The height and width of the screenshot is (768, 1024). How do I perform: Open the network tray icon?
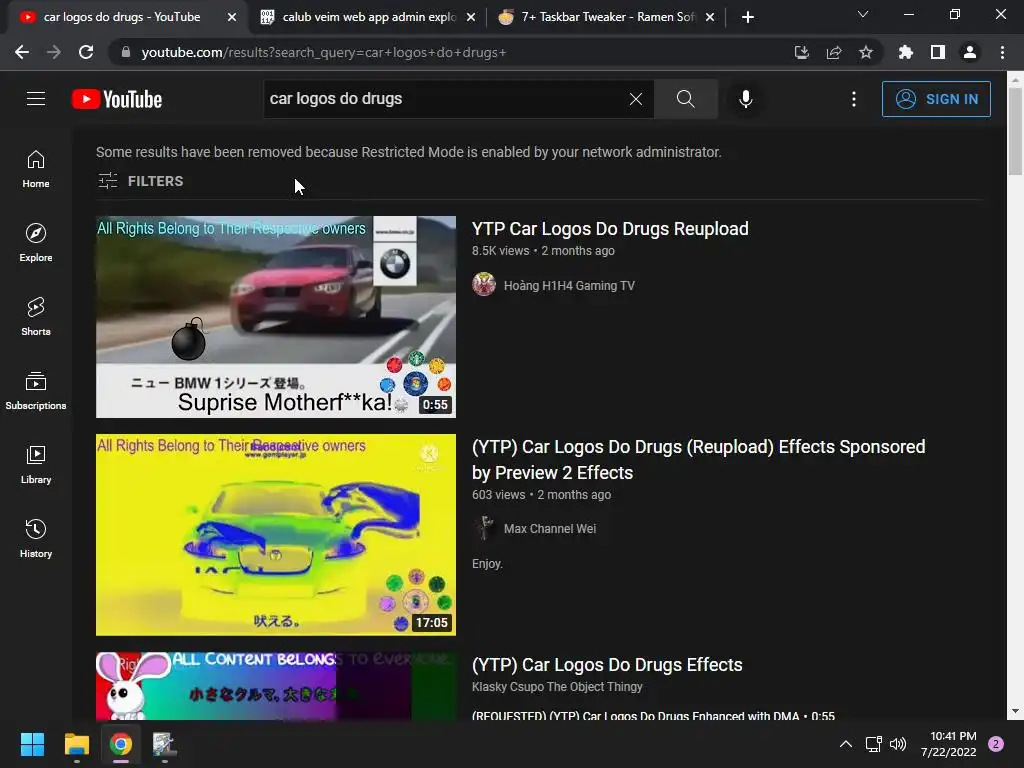tap(873, 744)
